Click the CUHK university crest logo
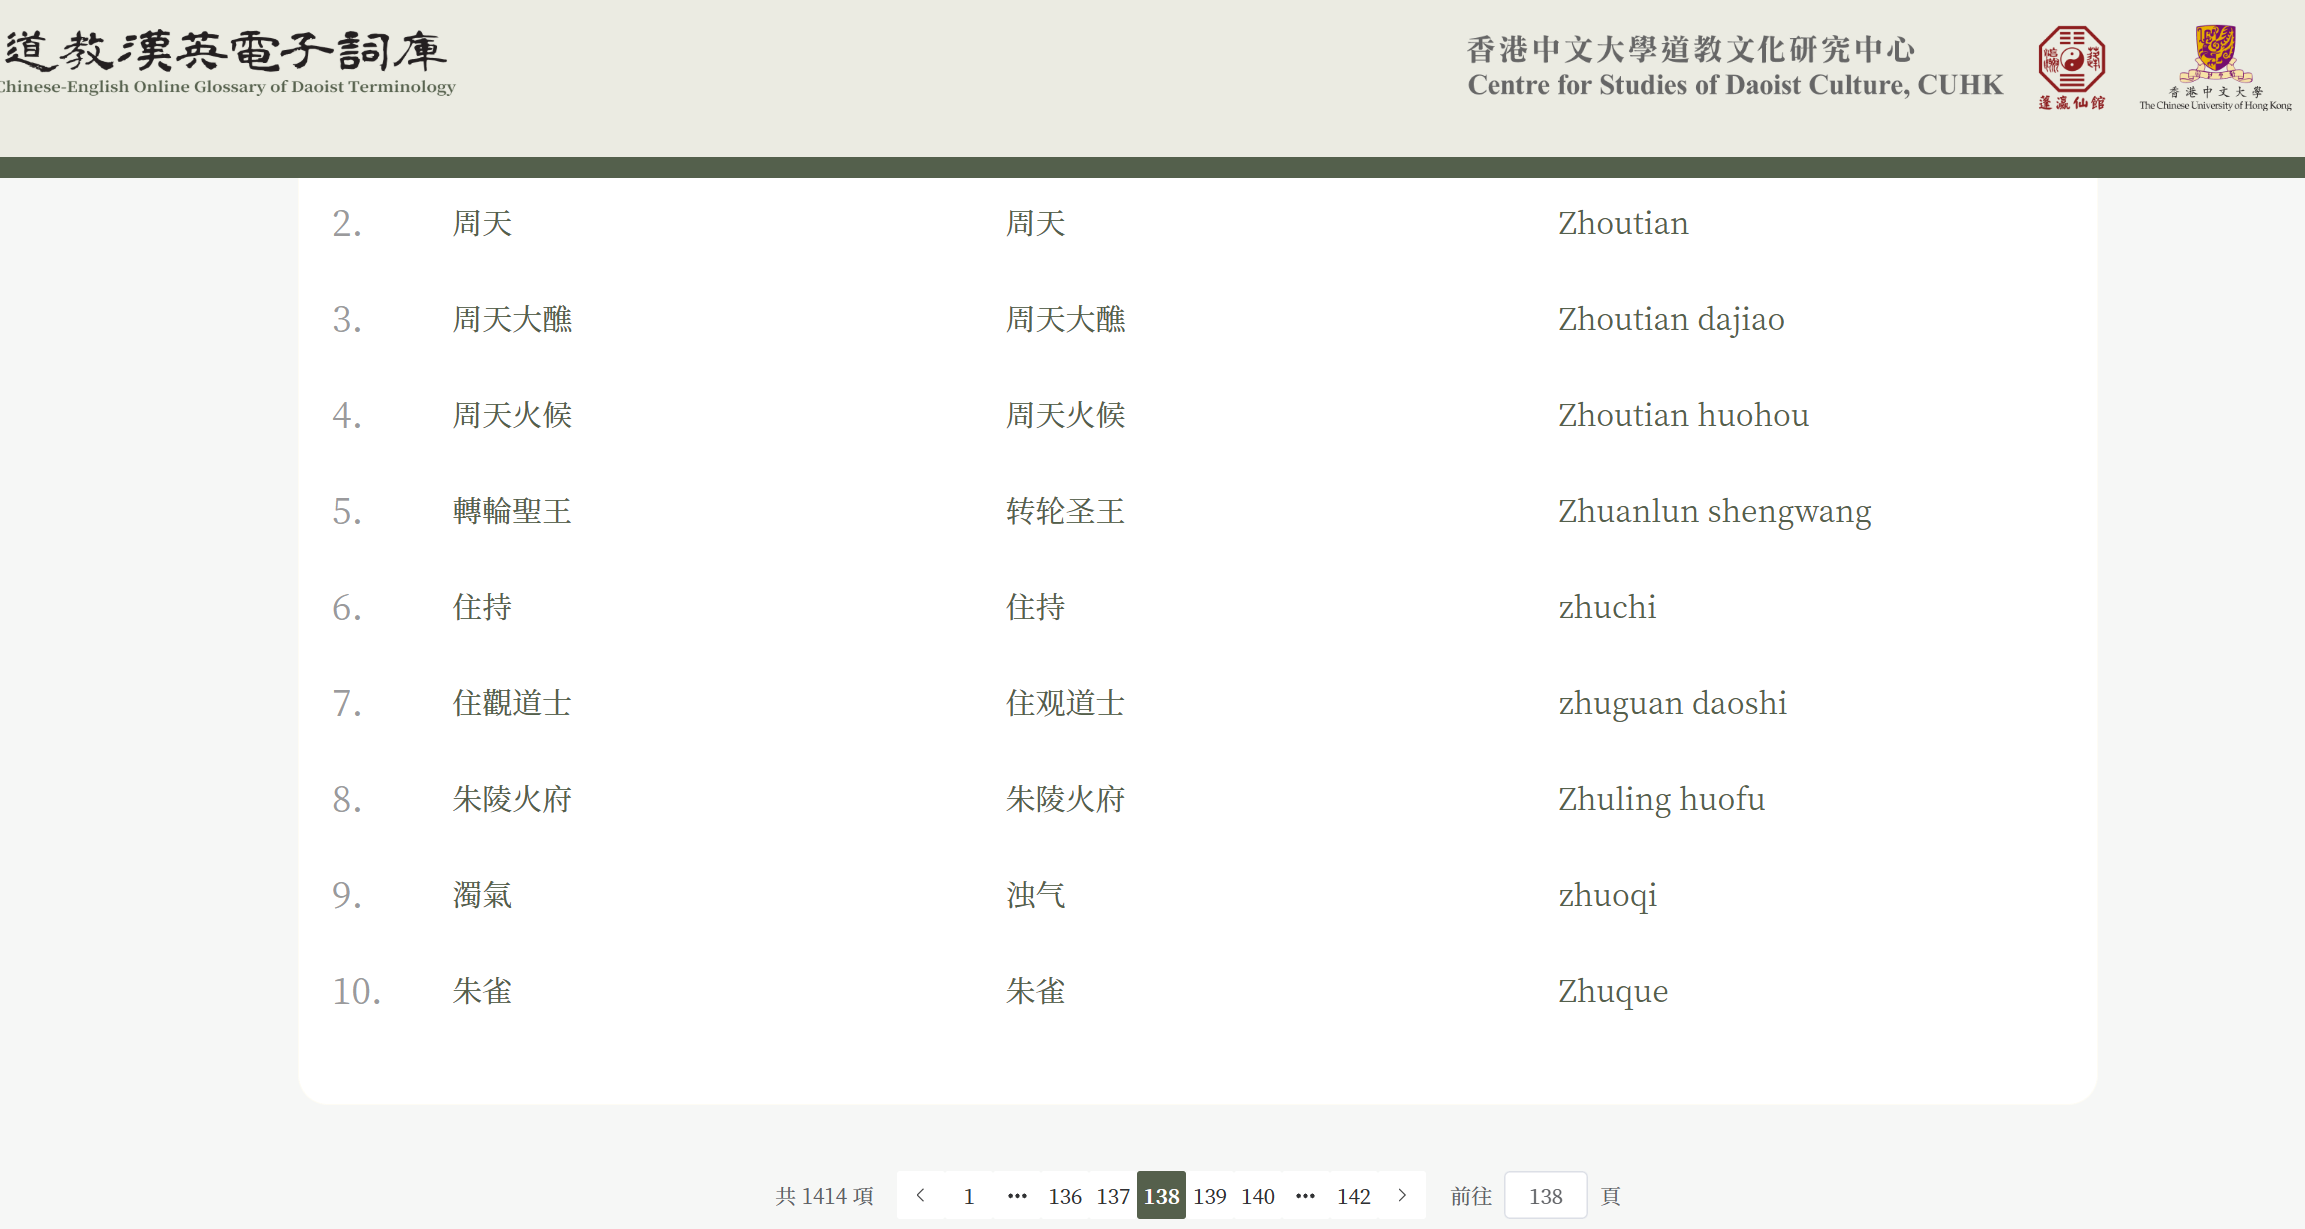This screenshot has height=1229, width=2305. [x=2215, y=66]
